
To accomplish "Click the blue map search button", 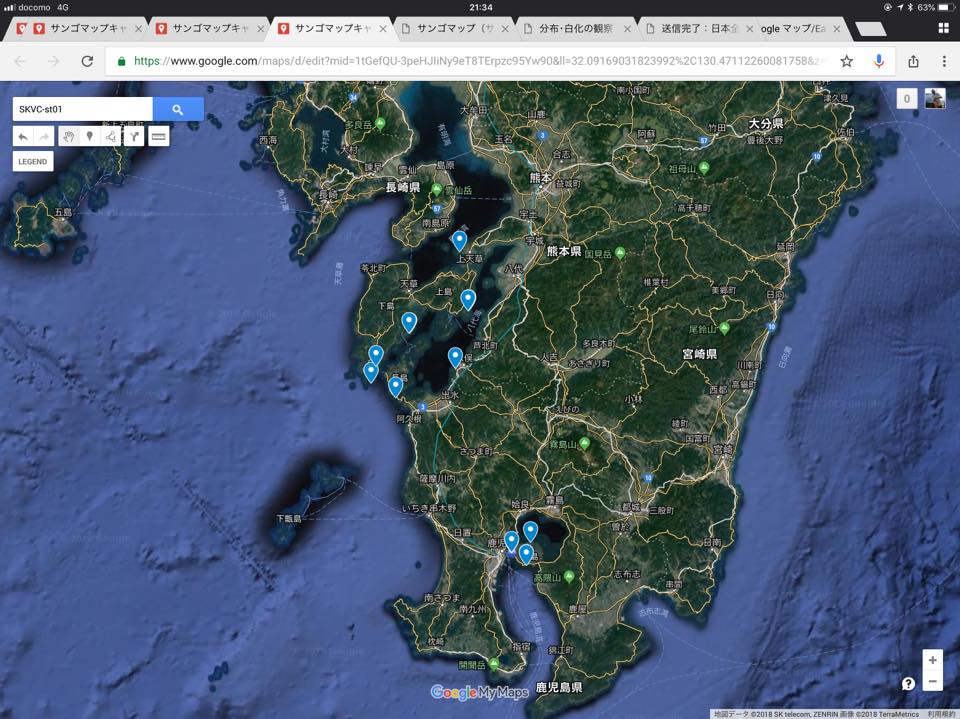I will pos(178,109).
